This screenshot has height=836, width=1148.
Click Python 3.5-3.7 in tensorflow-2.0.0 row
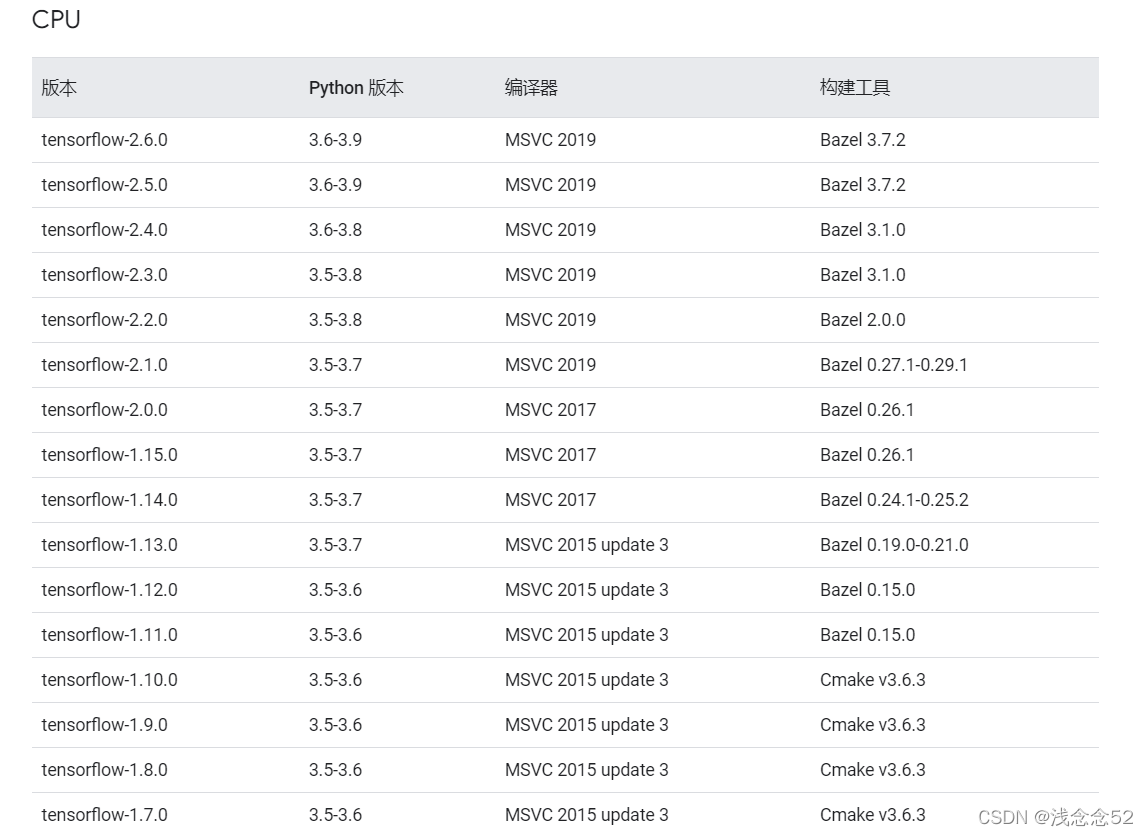tap(335, 410)
